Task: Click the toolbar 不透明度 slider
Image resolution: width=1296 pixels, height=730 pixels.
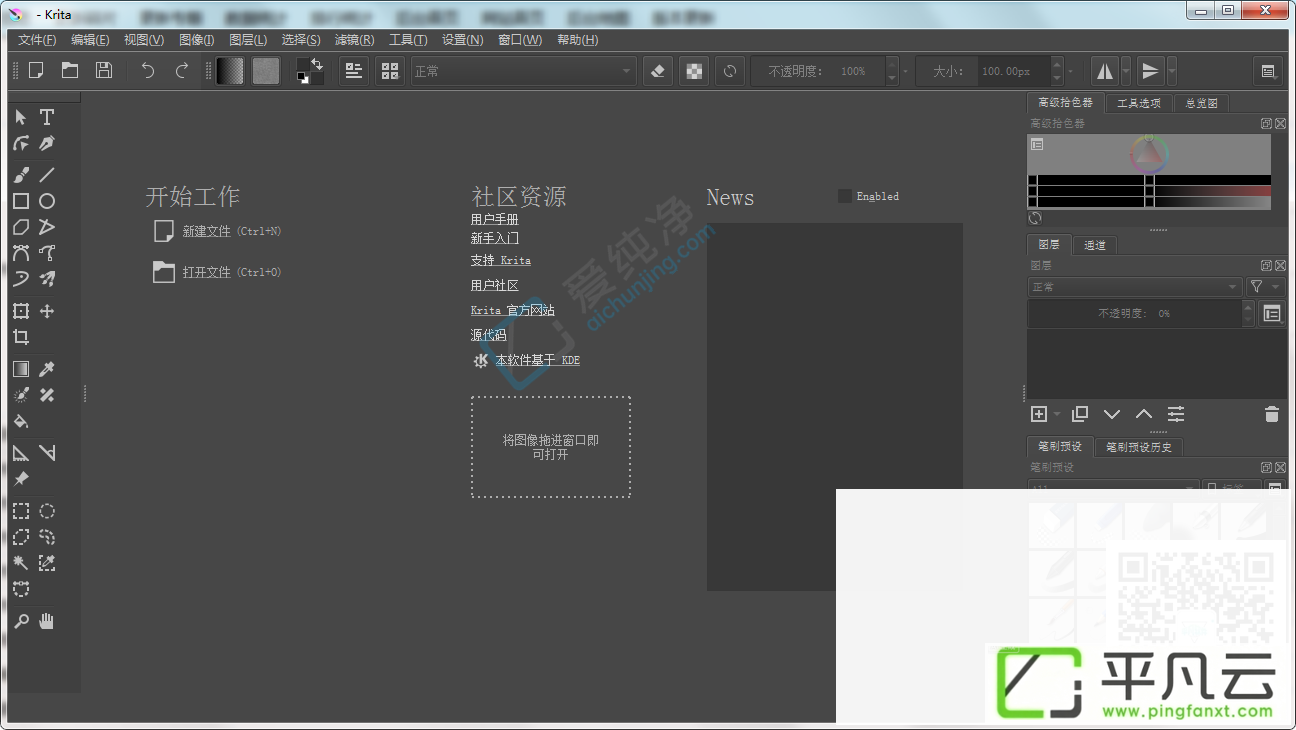Action: click(x=817, y=71)
